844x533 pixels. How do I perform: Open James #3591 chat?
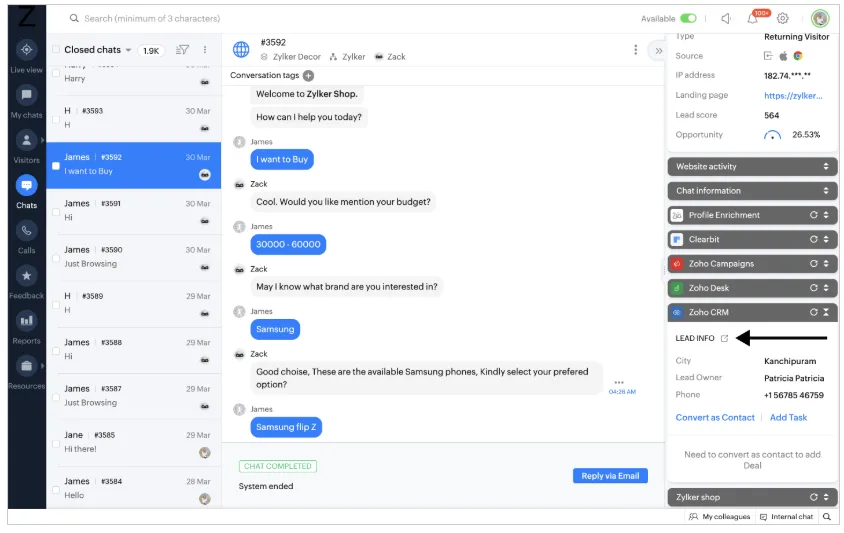point(133,212)
